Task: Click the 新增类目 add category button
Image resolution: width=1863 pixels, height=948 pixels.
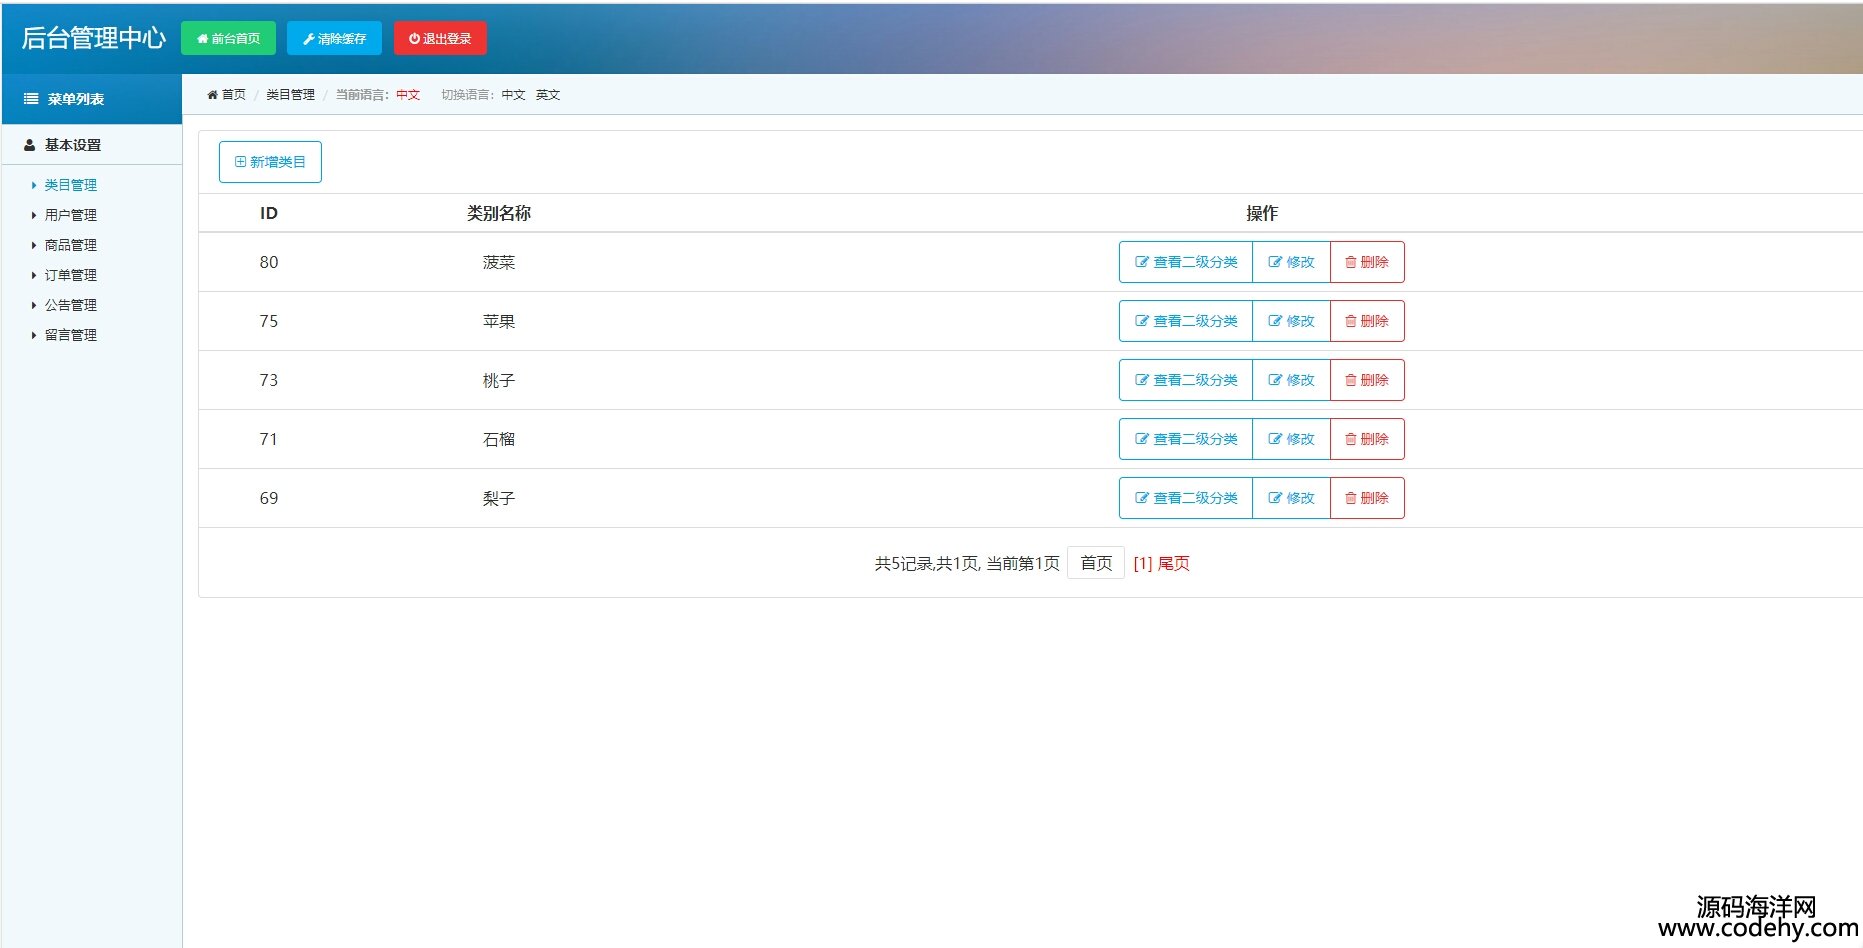Action: pyautogui.click(x=270, y=162)
